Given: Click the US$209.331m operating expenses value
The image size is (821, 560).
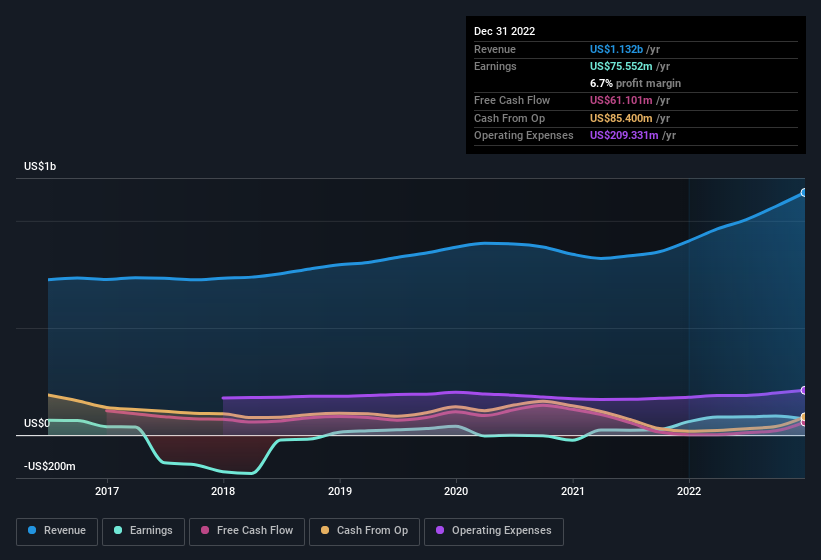Looking at the screenshot, I should coord(624,136).
